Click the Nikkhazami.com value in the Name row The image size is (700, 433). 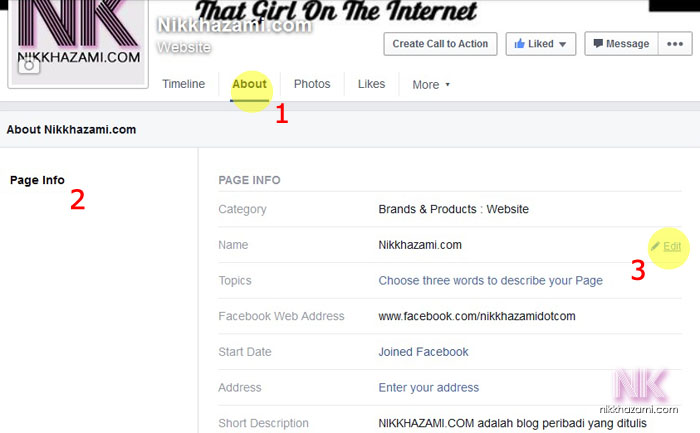[x=420, y=245]
